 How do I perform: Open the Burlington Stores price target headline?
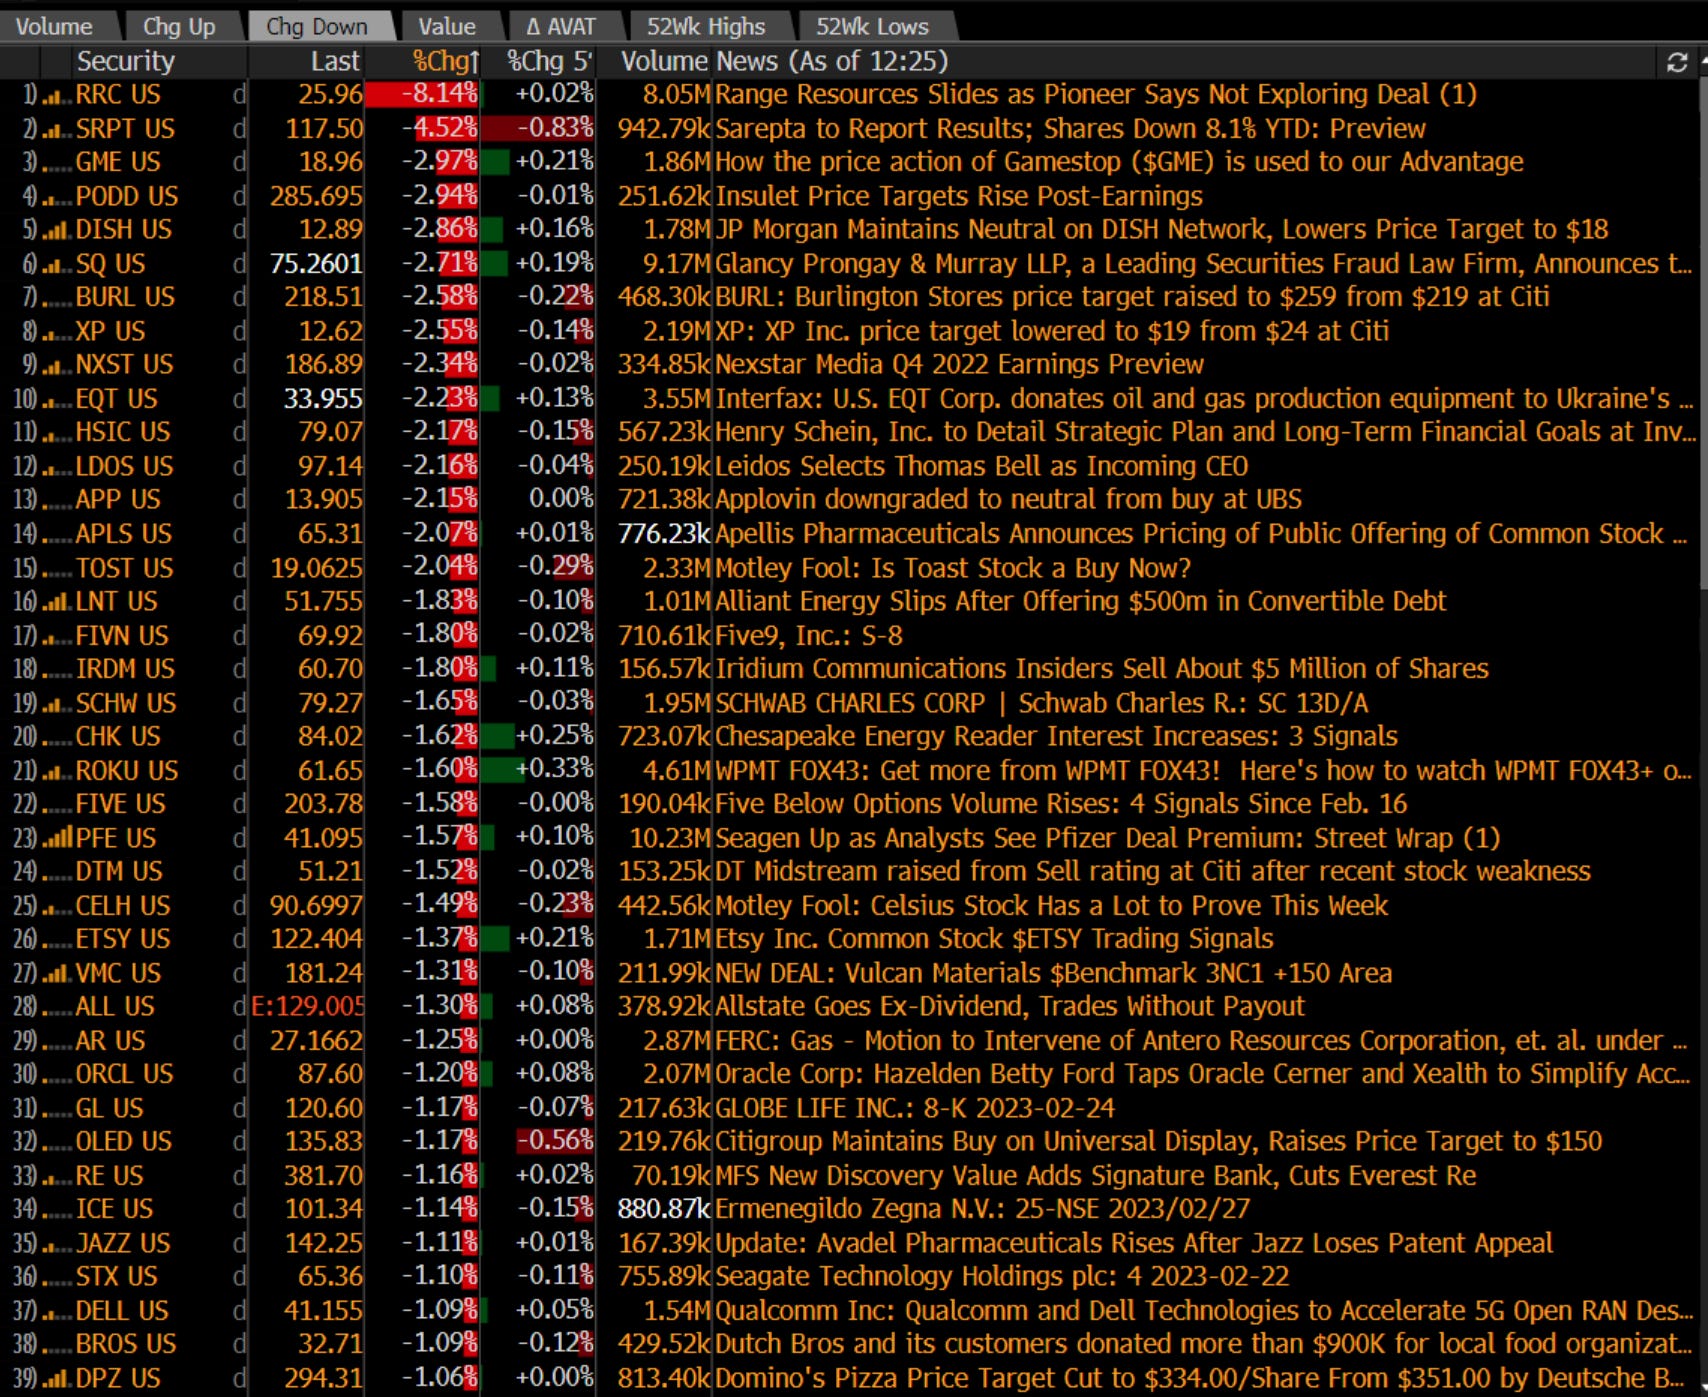point(1133,297)
